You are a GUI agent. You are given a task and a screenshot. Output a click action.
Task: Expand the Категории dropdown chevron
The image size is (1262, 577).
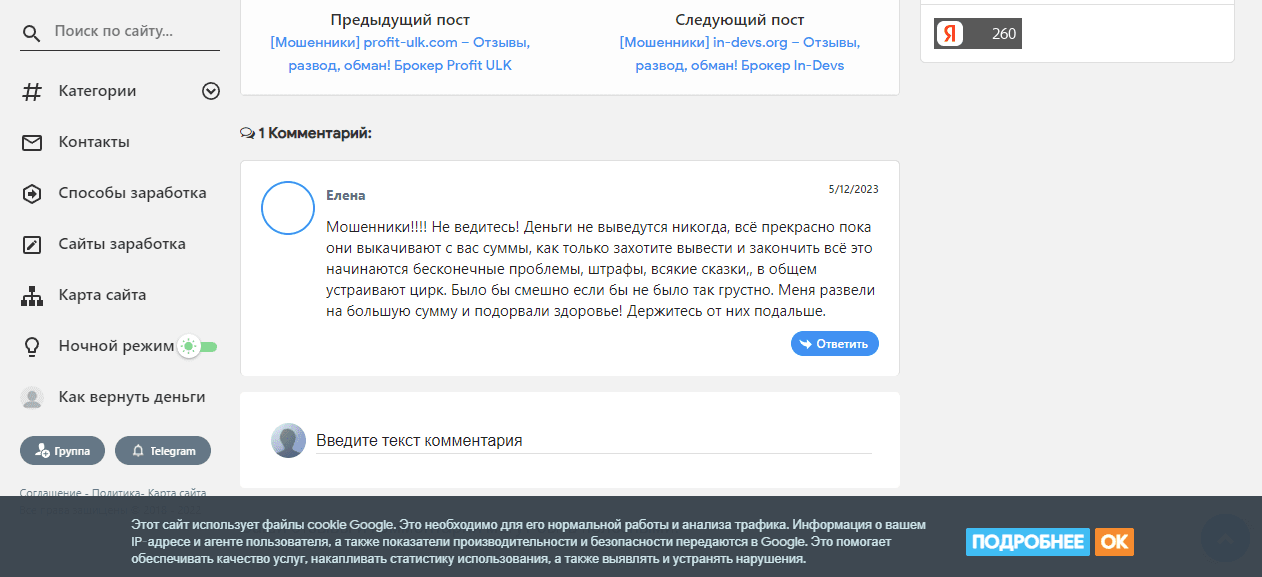(211, 91)
